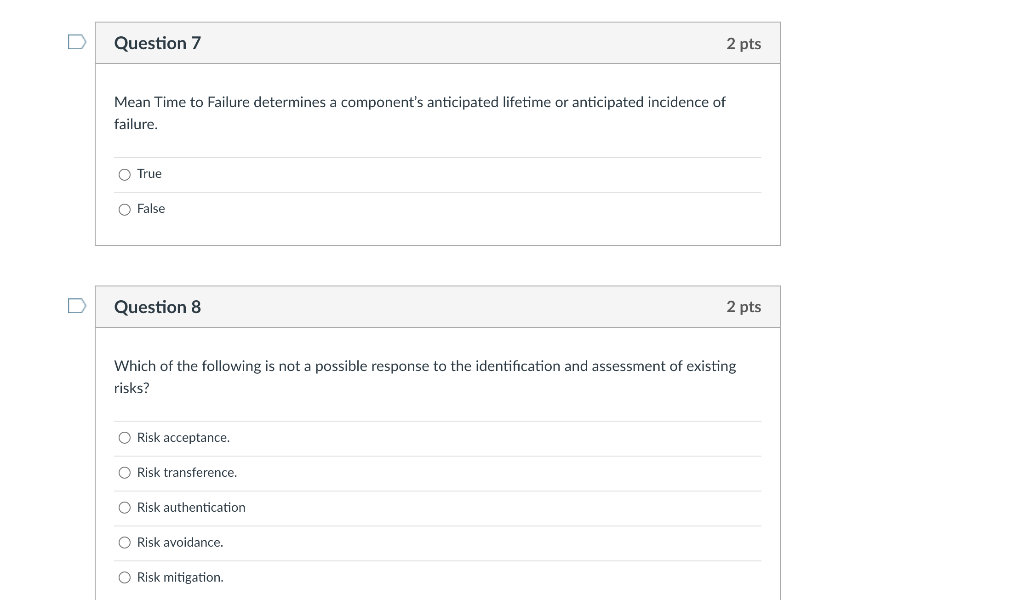
Task: Mark the Risk transference radio circle
Action: (x=124, y=473)
